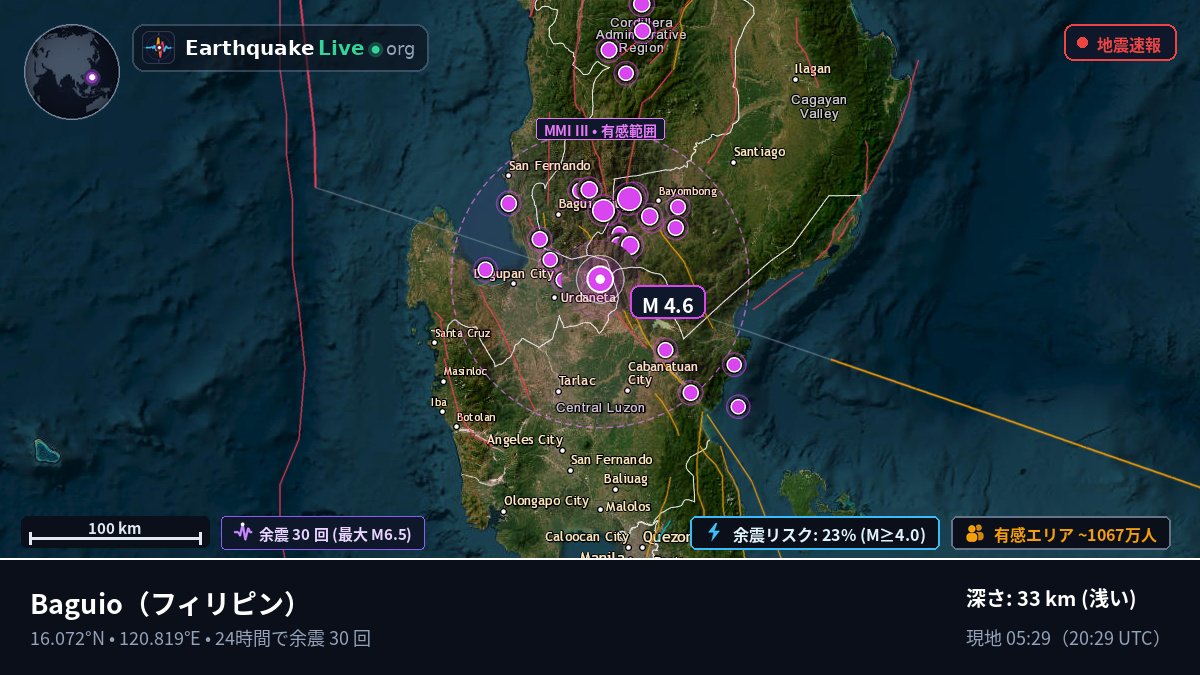1200x675 pixels.
Task: Click the Angeles City label
Action: coord(525,440)
